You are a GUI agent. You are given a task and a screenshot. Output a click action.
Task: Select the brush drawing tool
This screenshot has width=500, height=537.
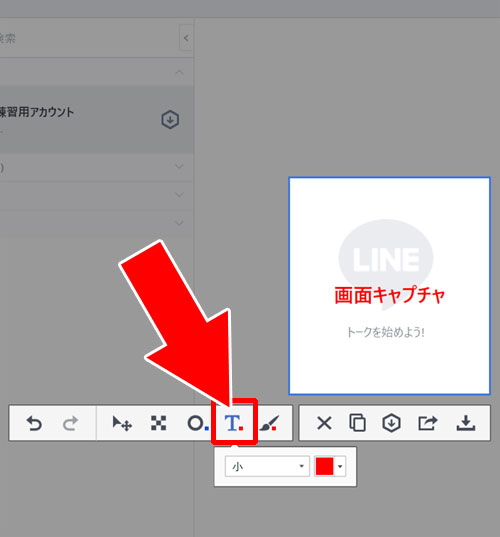click(270, 423)
